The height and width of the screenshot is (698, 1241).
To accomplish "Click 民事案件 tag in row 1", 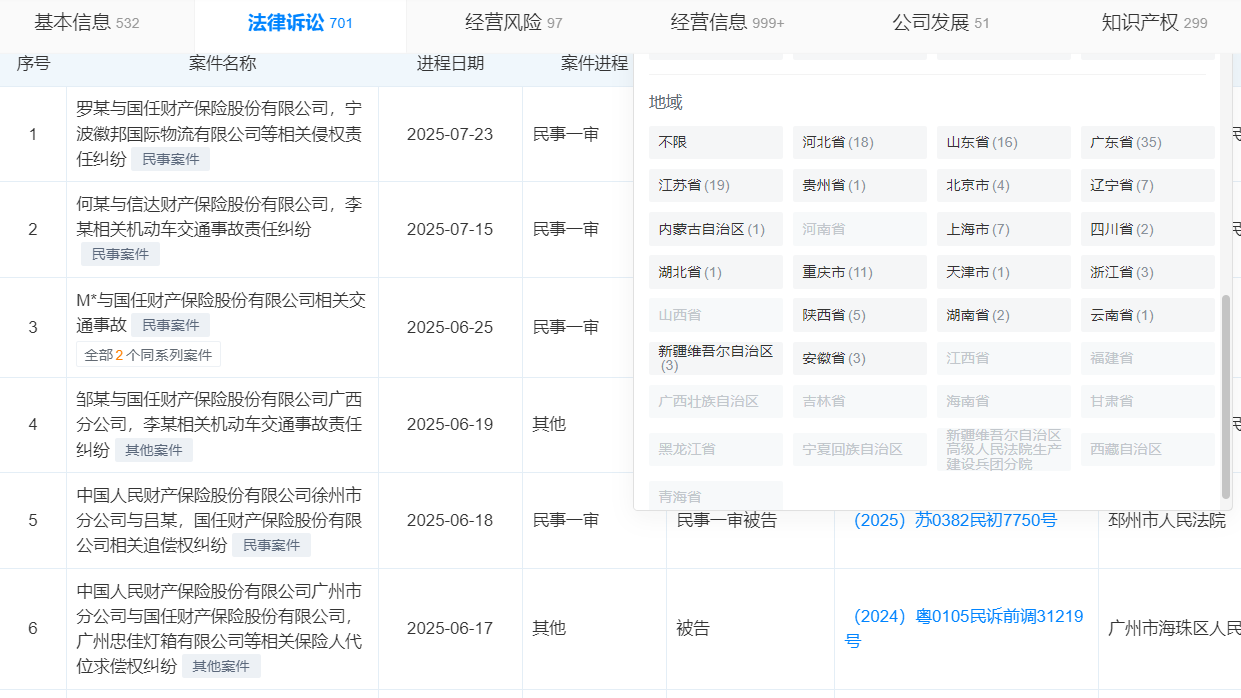I will 171,159.
